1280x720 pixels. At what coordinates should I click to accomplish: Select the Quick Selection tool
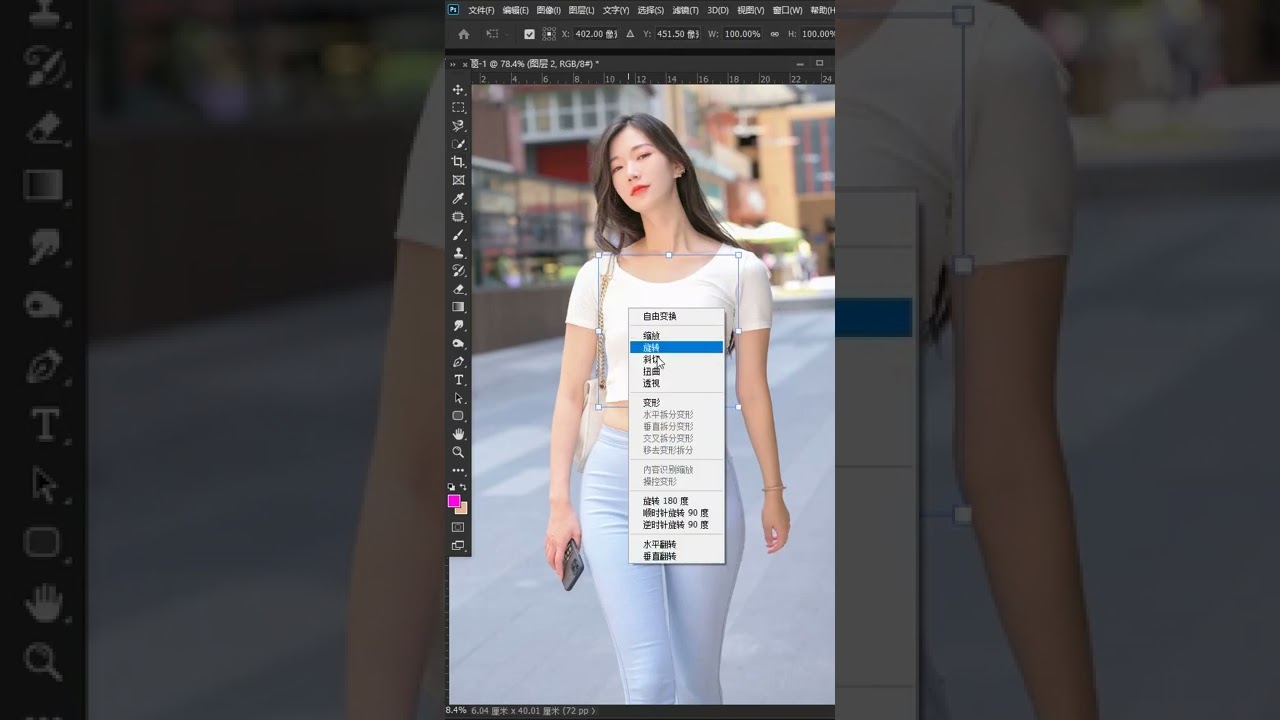pyautogui.click(x=458, y=144)
